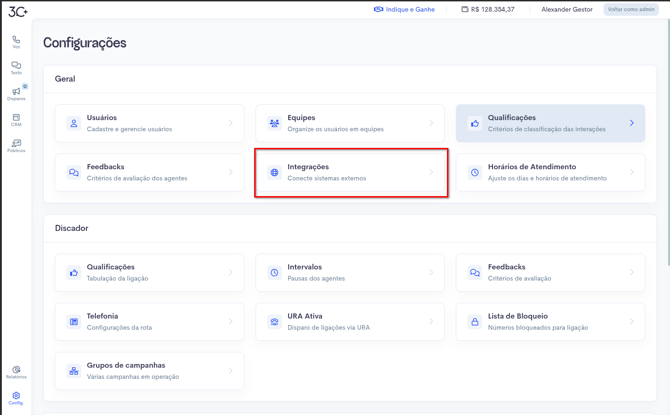
Task: Click the padlock icon on Lista de Bloqueio
Action: tap(475, 321)
